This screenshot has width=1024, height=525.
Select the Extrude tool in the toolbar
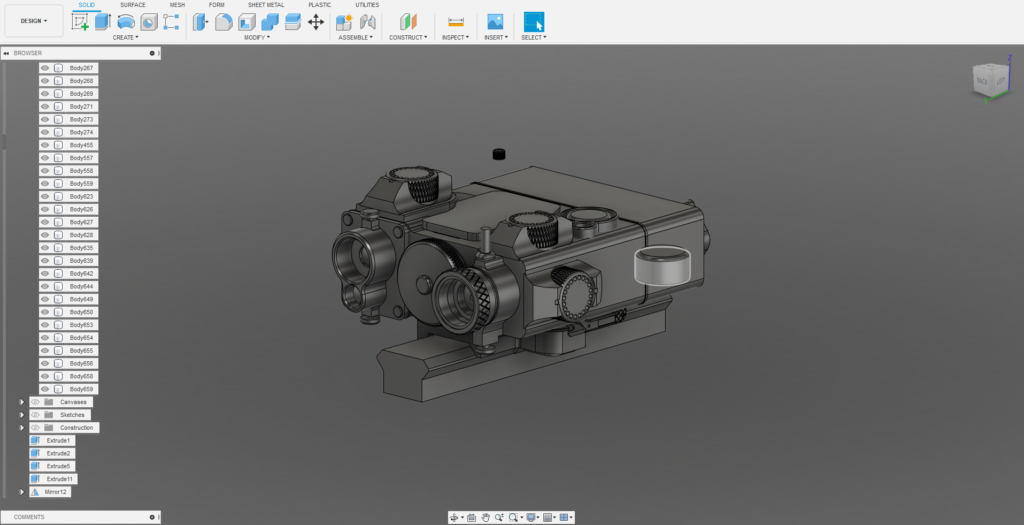tap(103, 21)
